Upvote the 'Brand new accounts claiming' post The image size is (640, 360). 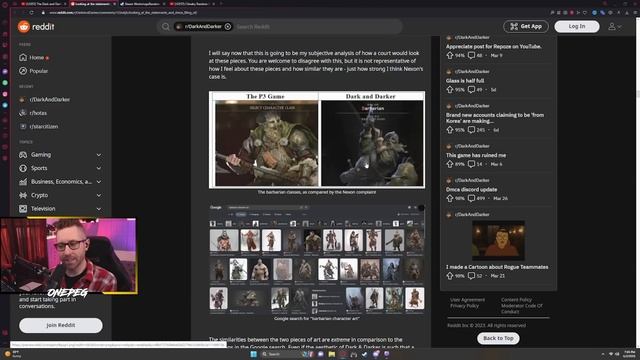click(450, 130)
